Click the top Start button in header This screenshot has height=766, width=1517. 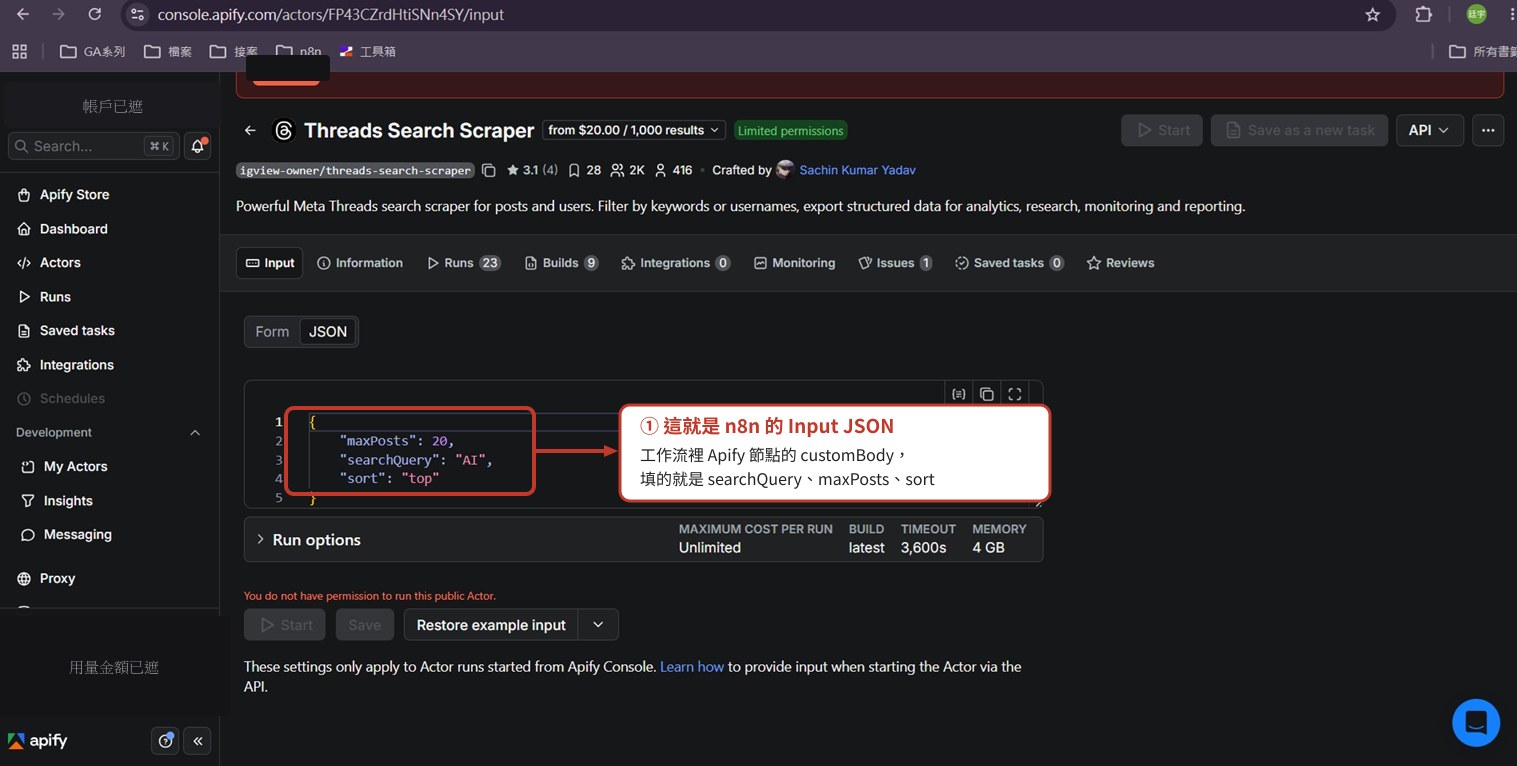[1162, 130]
